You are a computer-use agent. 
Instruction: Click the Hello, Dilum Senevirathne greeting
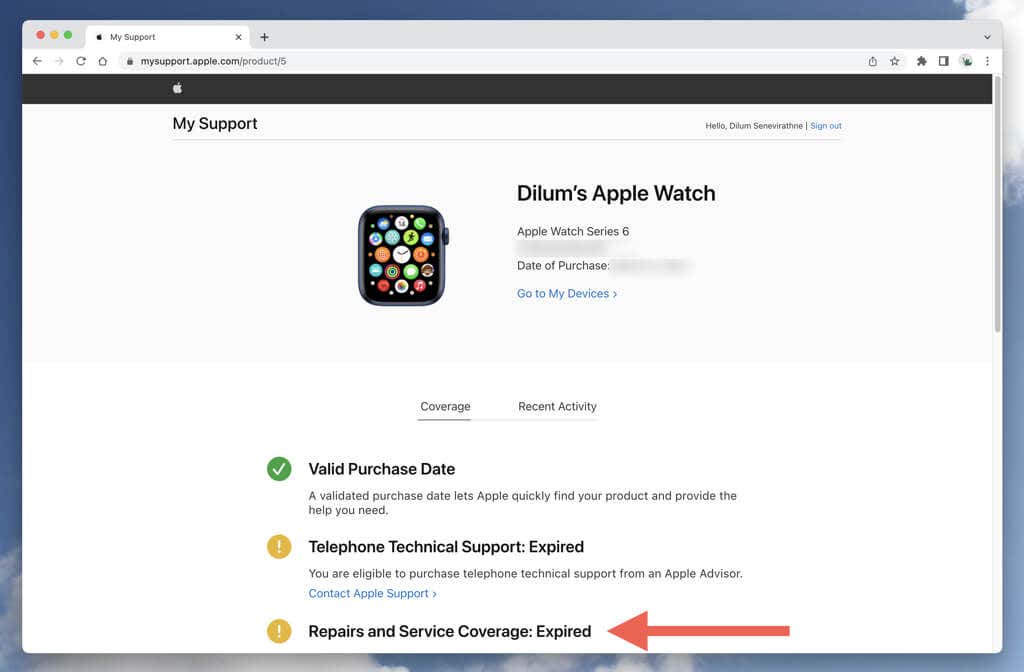tap(754, 125)
